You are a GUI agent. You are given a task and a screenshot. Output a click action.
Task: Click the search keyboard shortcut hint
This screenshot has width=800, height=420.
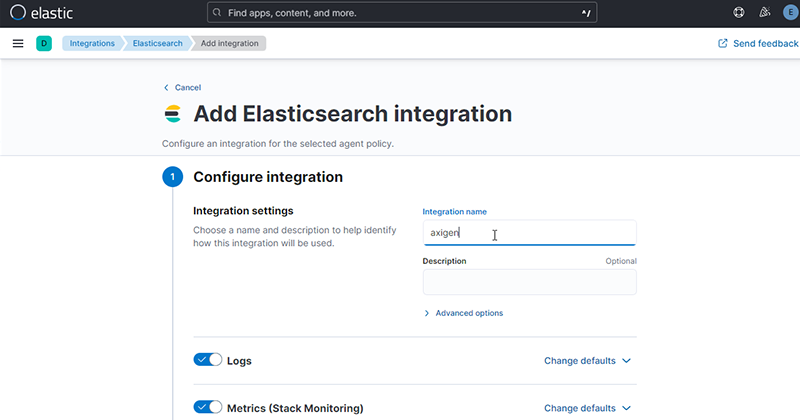tap(586, 13)
